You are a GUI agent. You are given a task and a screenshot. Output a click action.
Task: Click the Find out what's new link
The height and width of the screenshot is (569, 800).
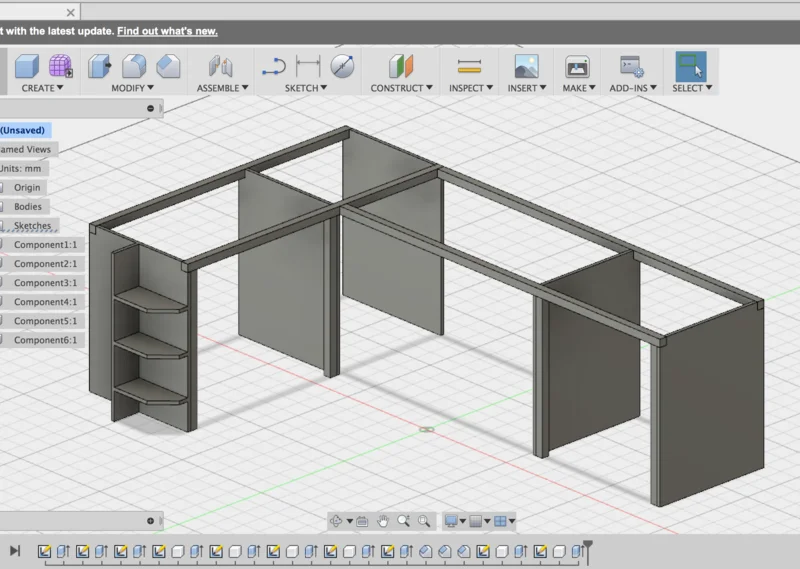(x=167, y=31)
